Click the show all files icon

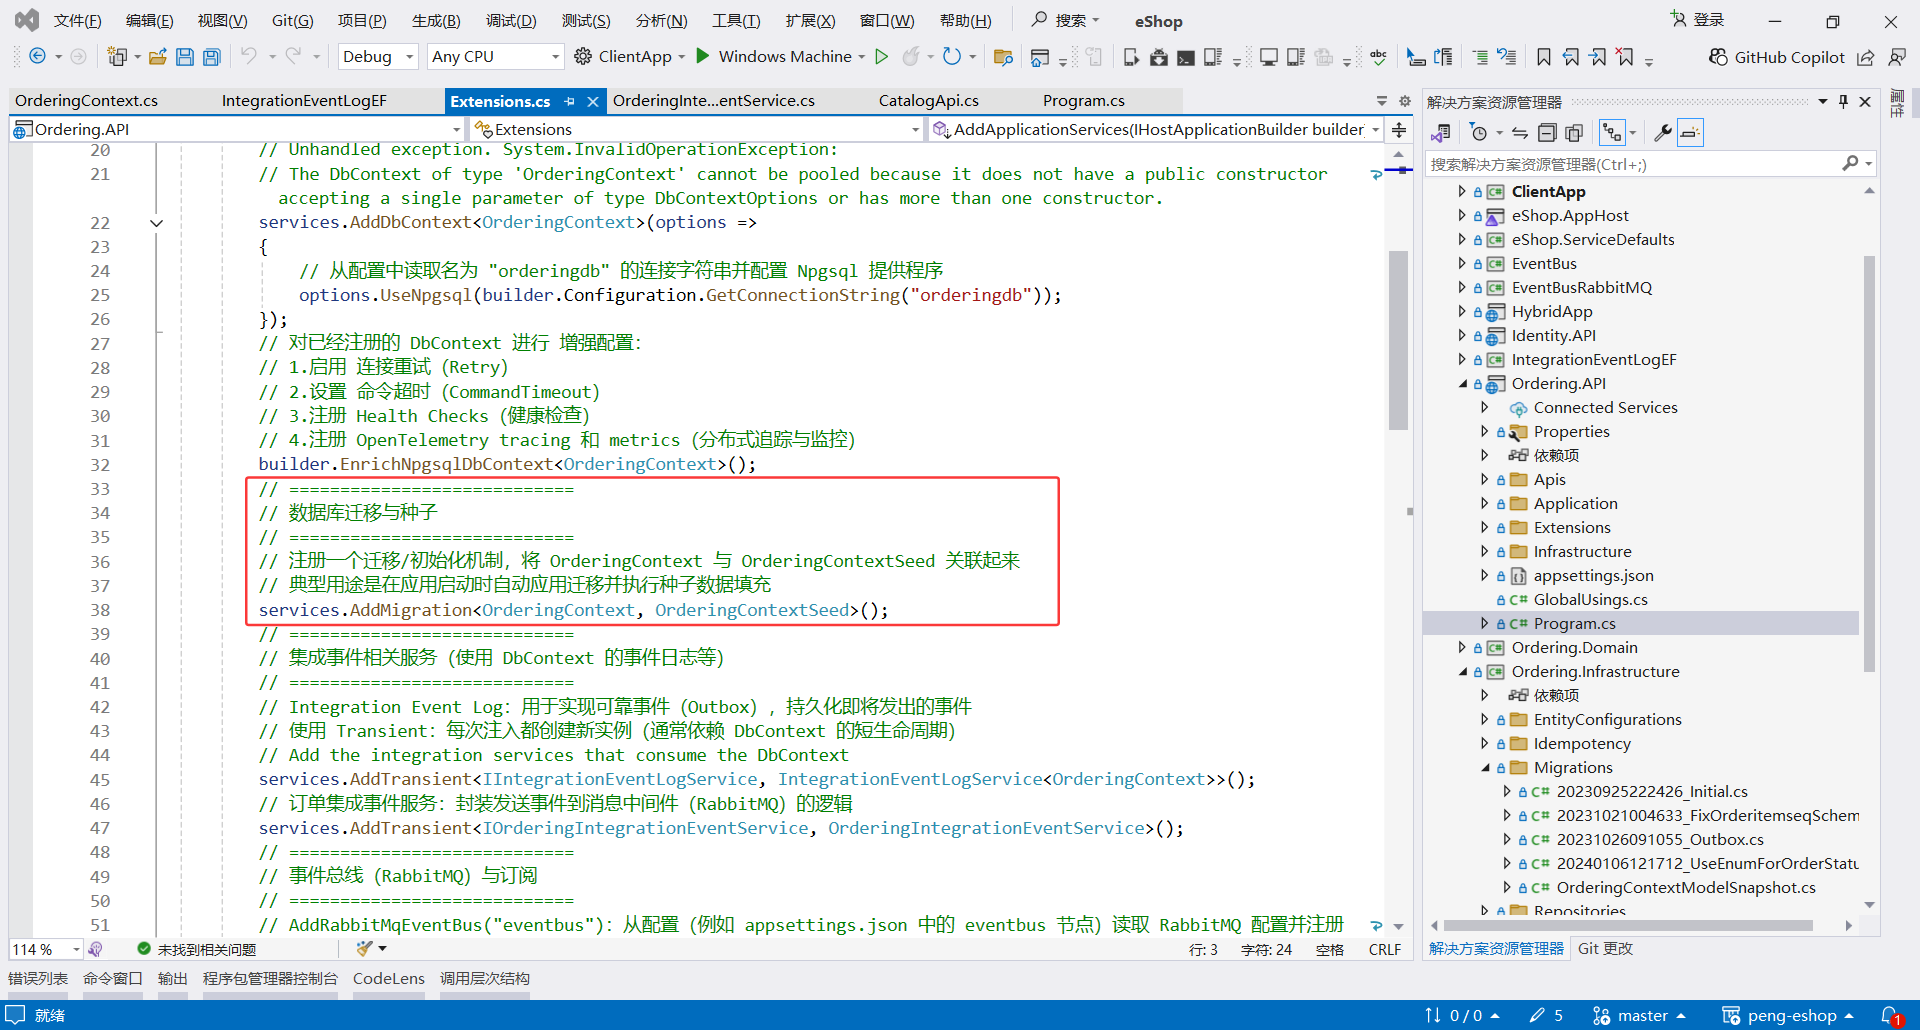coord(1574,133)
